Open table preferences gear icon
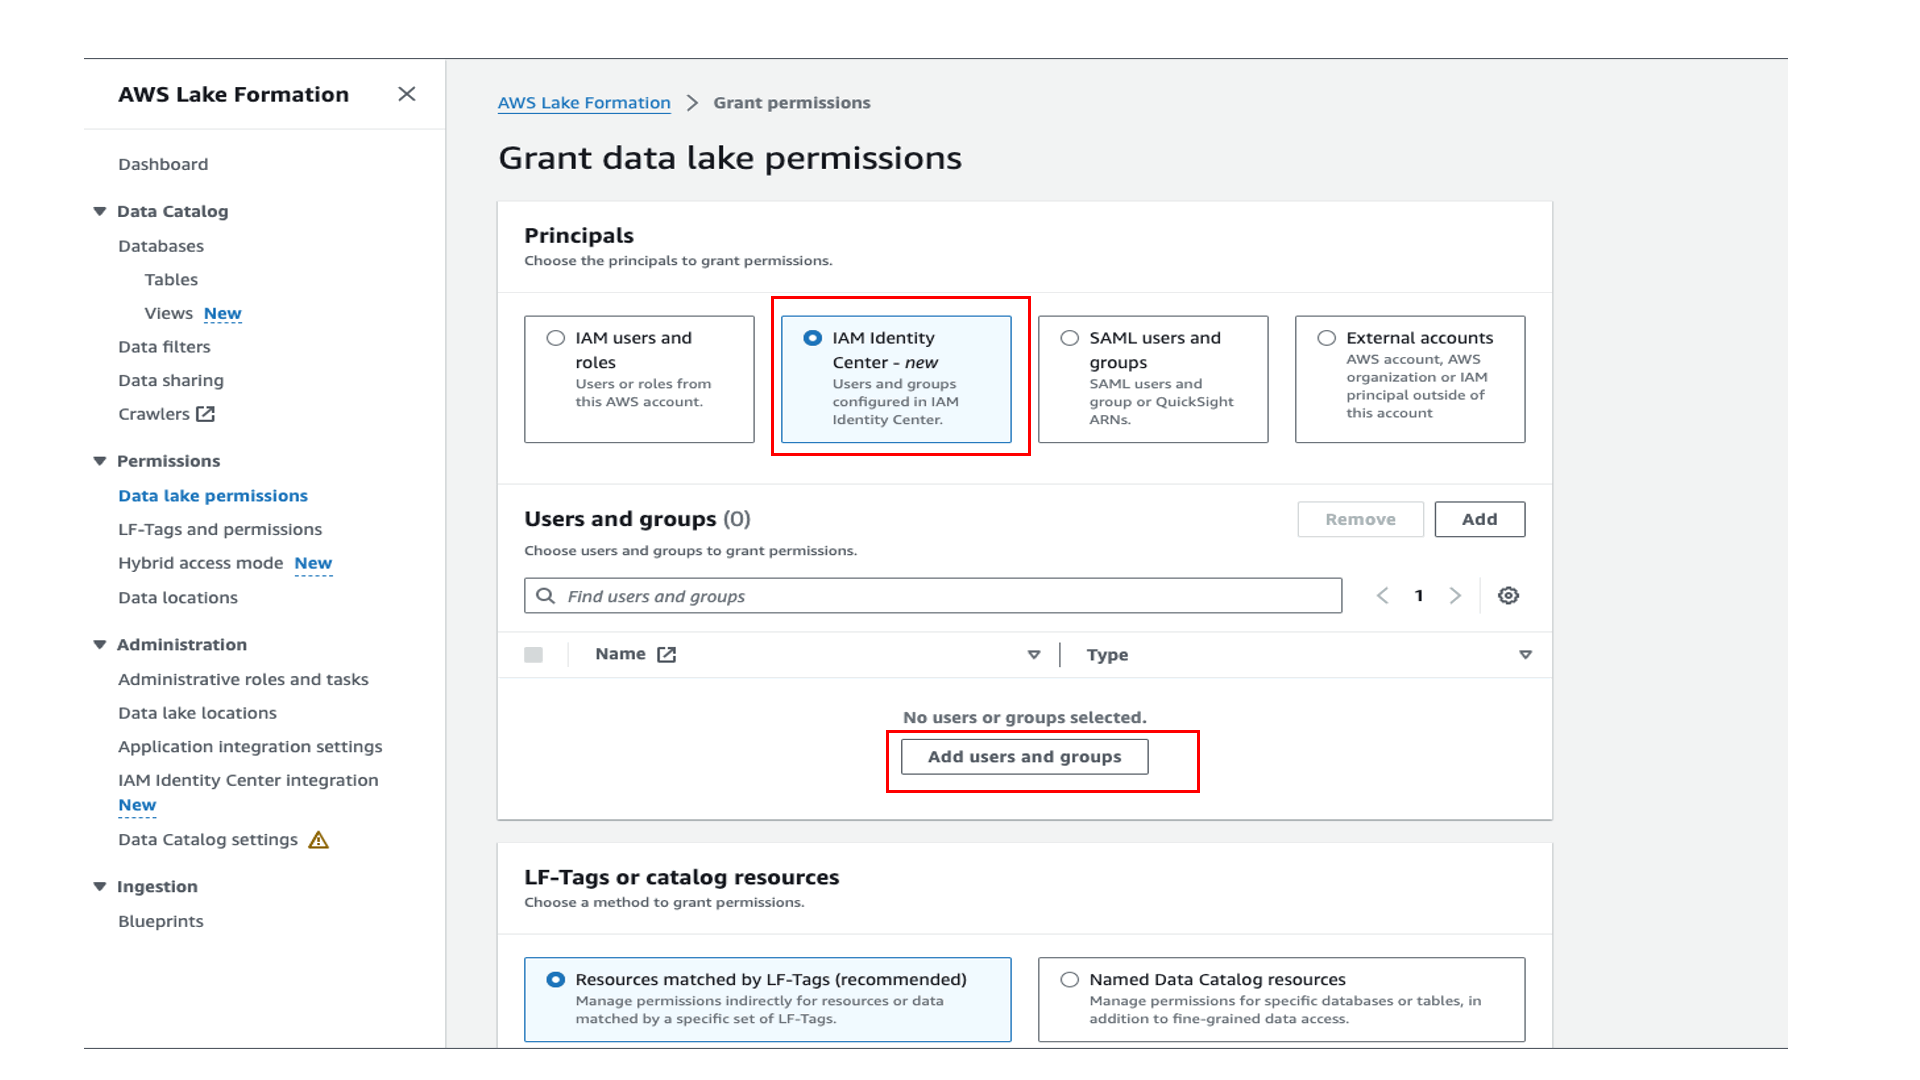 click(1508, 596)
